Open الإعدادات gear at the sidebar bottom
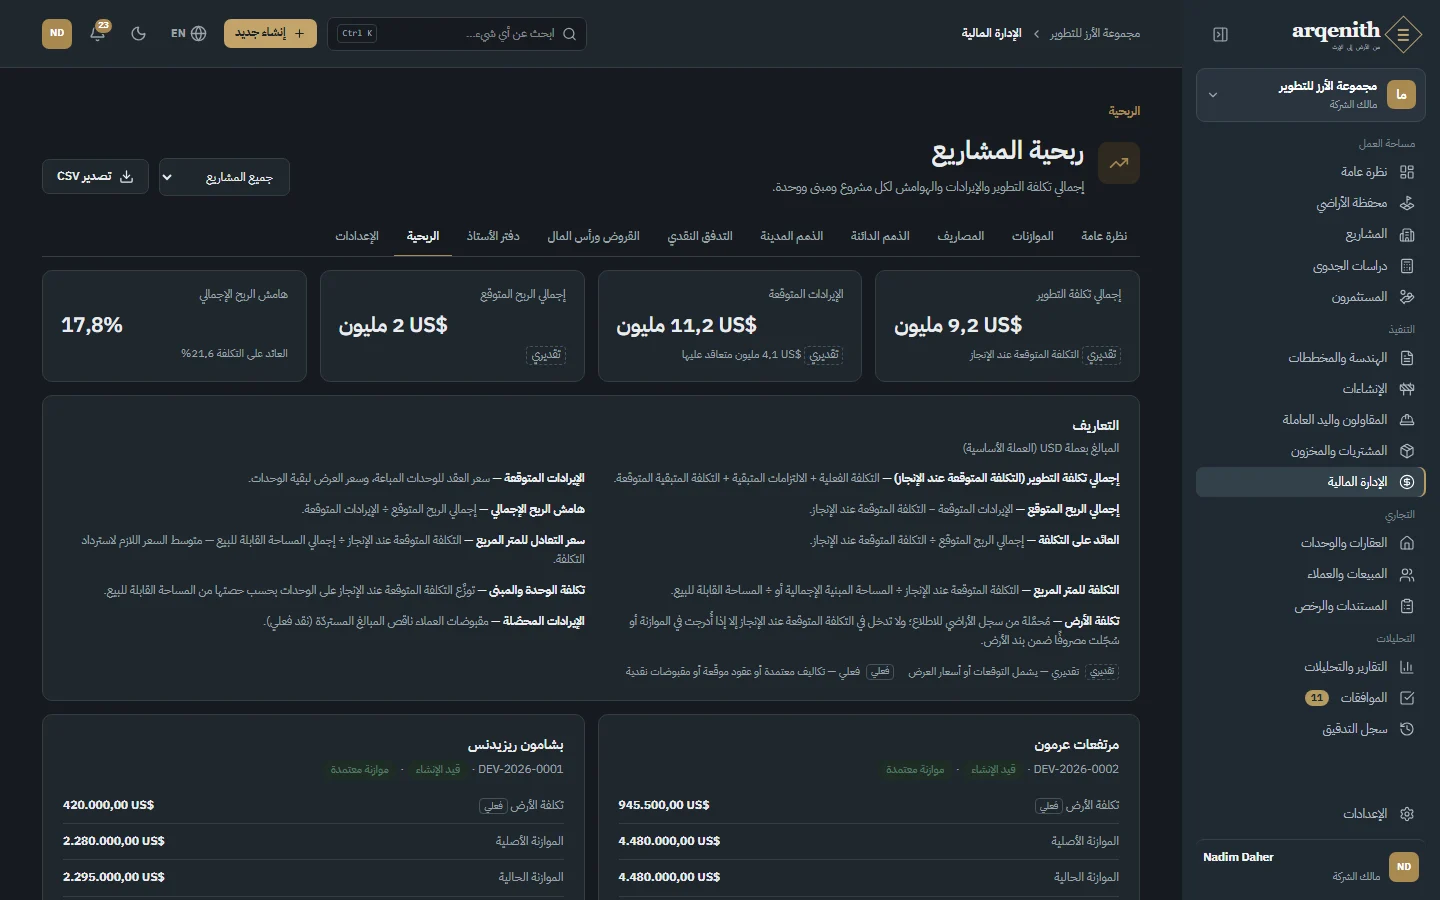The image size is (1440, 900). pyautogui.click(x=1310, y=814)
